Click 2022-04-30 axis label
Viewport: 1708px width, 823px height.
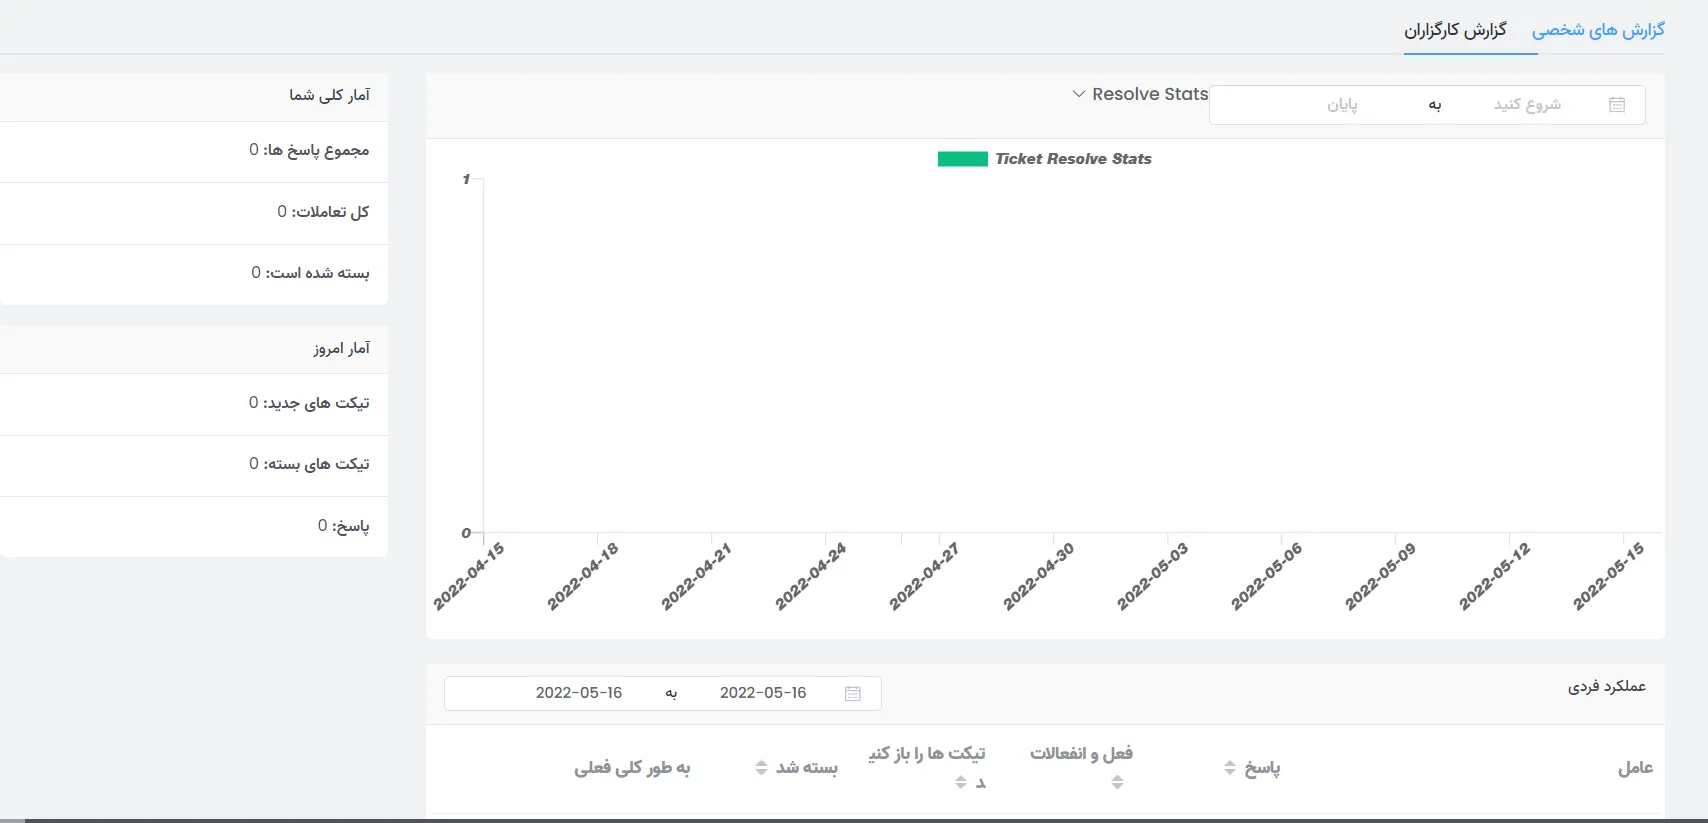coord(1038,576)
